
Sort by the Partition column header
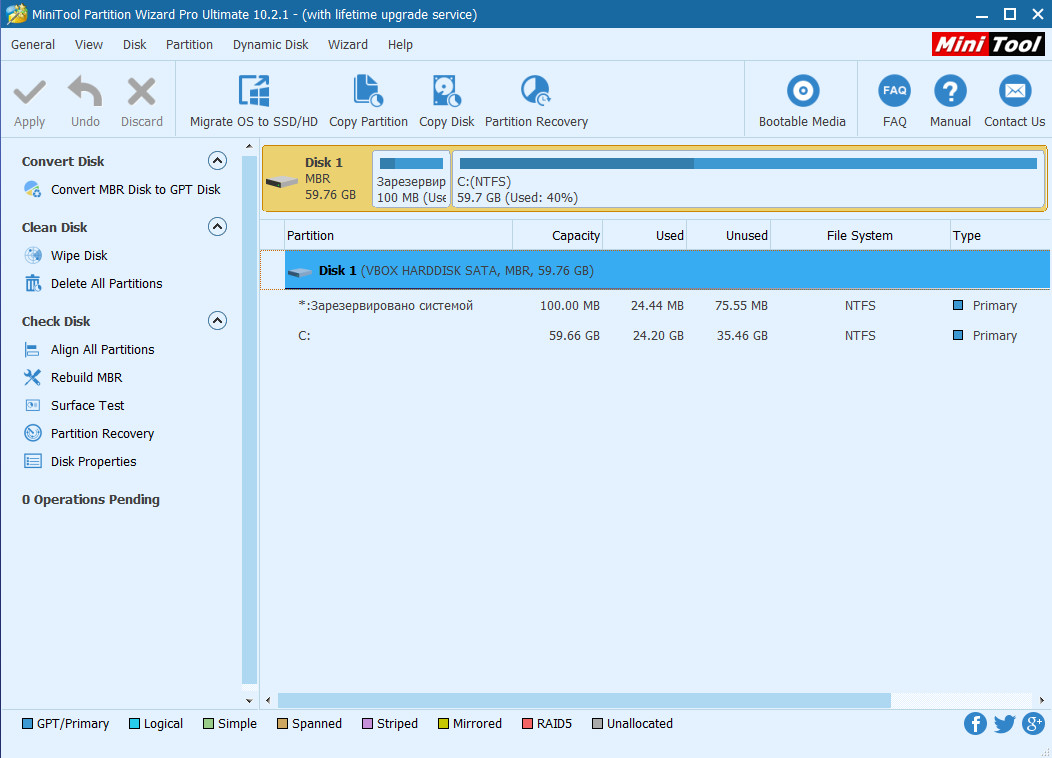pyautogui.click(x=399, y=235)
